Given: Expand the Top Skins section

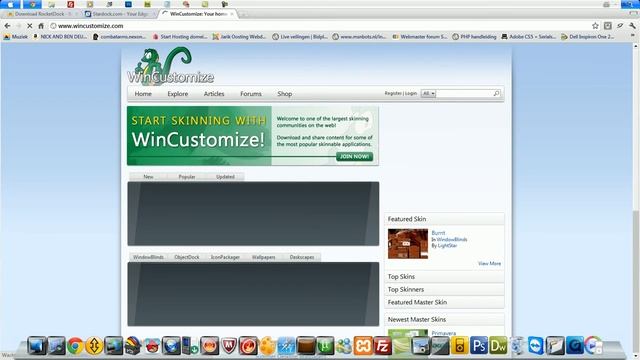Looking at the screenshot, I should (x=444, y=277).
